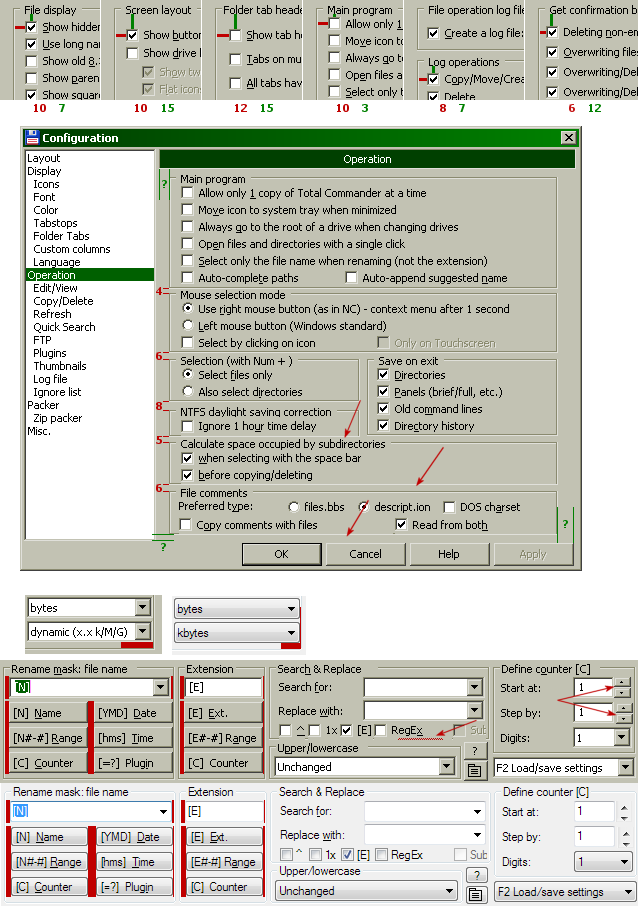This screenshot has height=906, width=638.
Task: Uncheck before copying/deleting
Action: point(187,475)
